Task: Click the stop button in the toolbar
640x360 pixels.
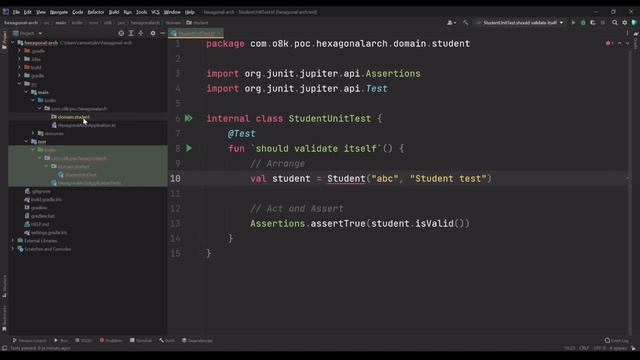Action: pos(603,23)
